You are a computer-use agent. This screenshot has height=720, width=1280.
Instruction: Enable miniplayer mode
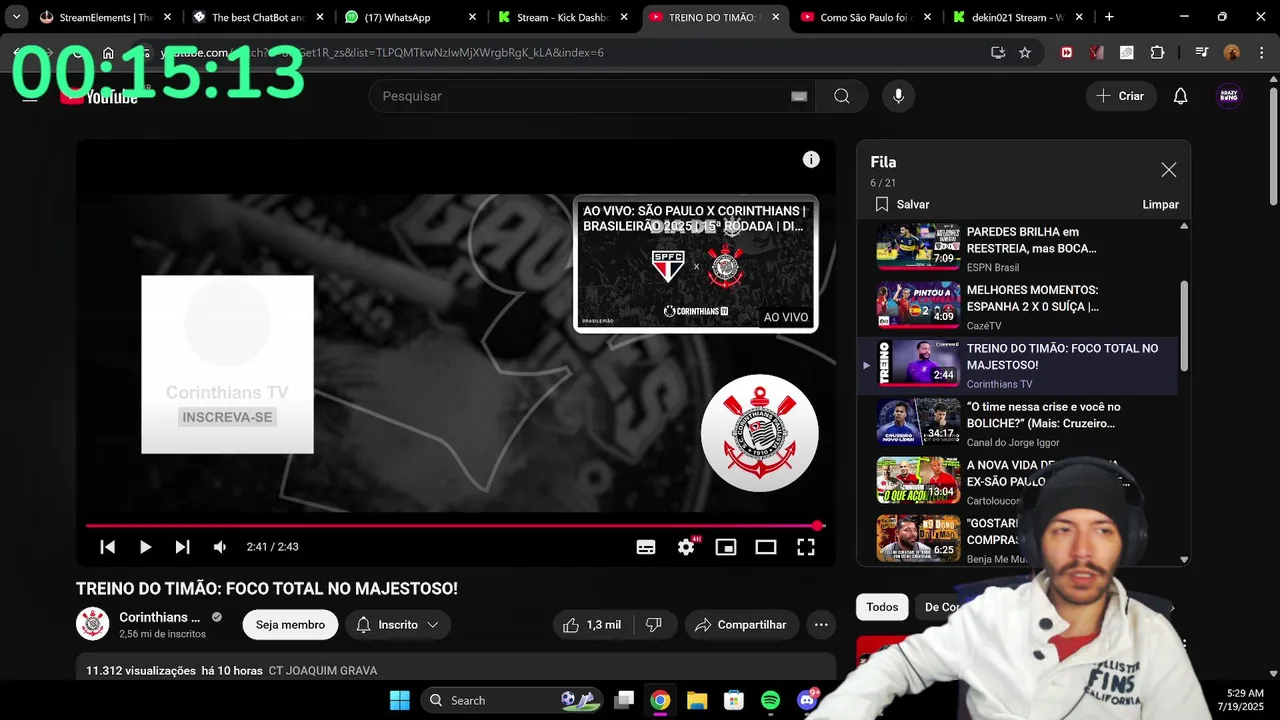(x=726, y=547)
